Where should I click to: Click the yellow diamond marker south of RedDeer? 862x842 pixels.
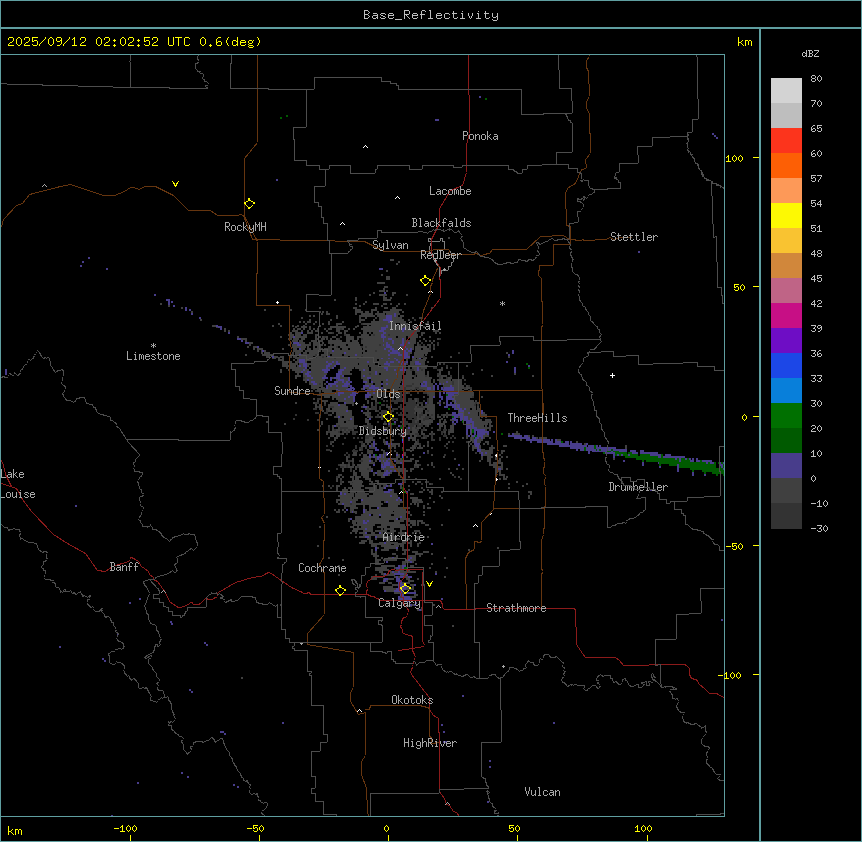pyautogui.click(x=426, y=281)
